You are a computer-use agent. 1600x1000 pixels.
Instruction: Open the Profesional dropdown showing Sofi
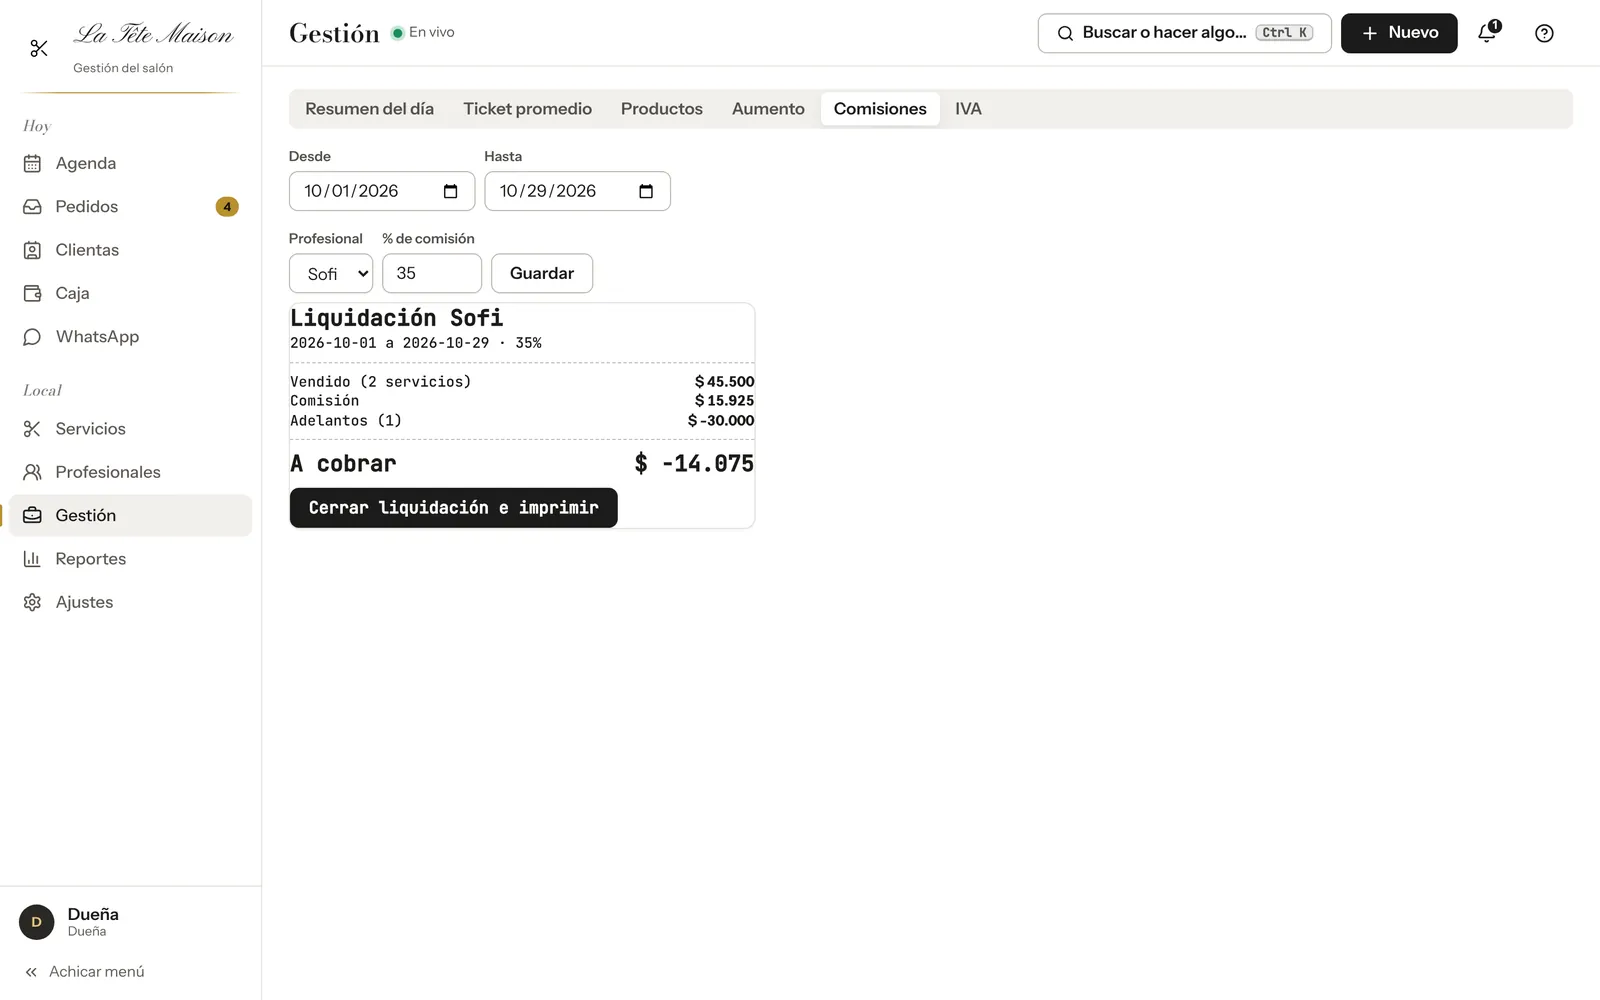pos(331,274)
